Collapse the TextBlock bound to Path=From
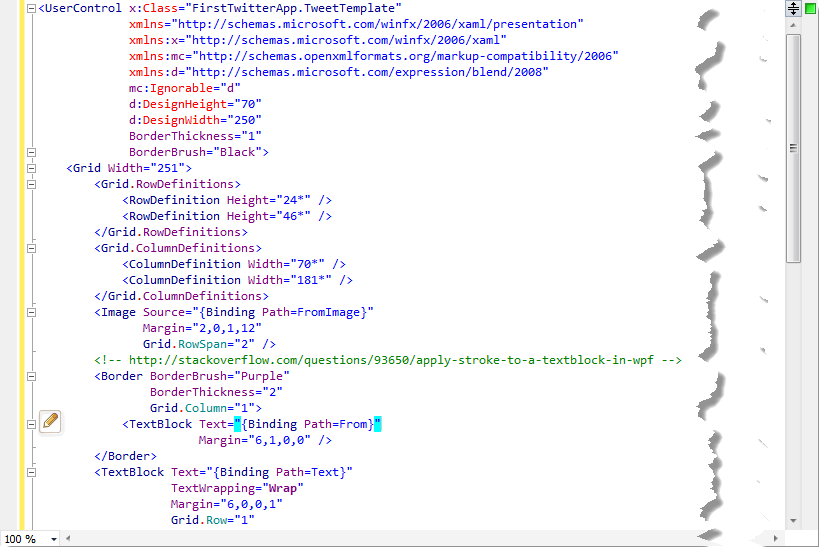This screenshot has width=819, height=547. point(31,424)
